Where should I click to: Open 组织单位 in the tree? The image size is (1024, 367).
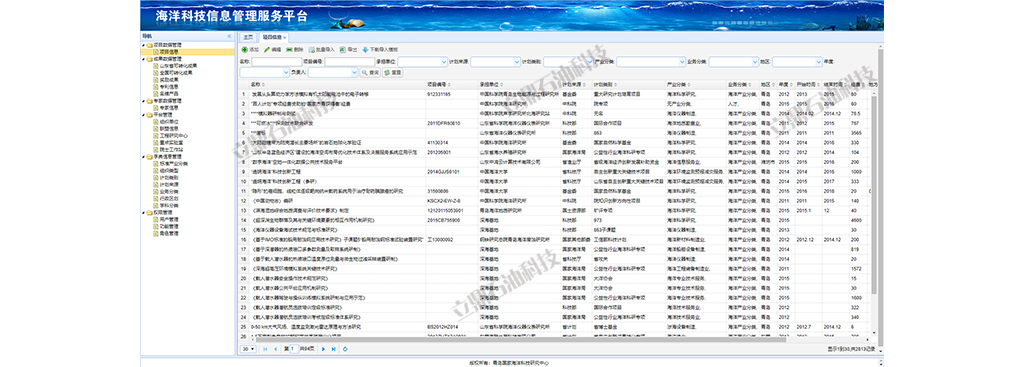[x=168, y=121]
